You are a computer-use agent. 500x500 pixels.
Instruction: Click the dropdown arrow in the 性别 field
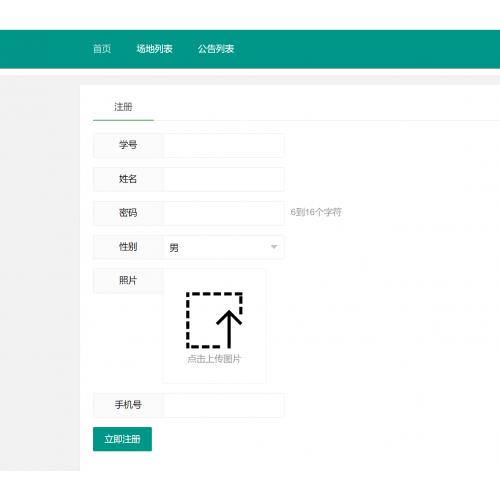coord(274,247)
